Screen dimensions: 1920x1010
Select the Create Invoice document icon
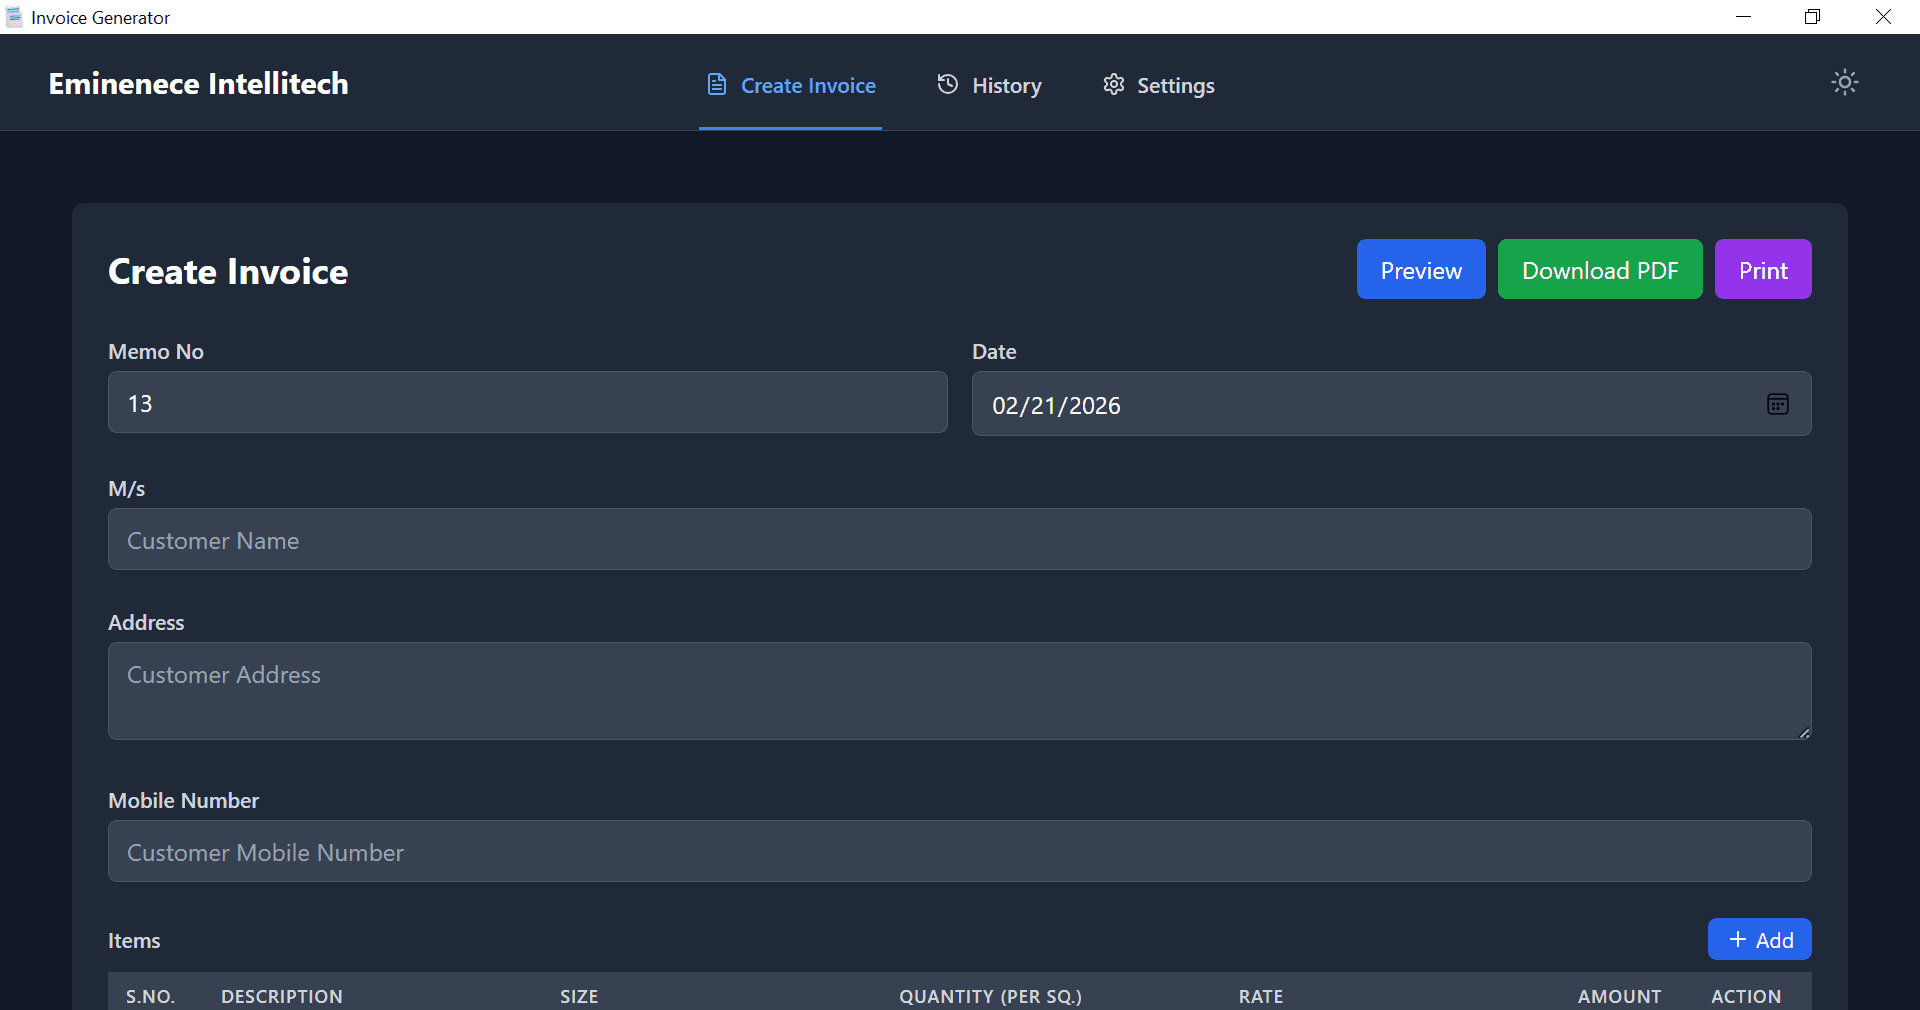coord(716,85)
